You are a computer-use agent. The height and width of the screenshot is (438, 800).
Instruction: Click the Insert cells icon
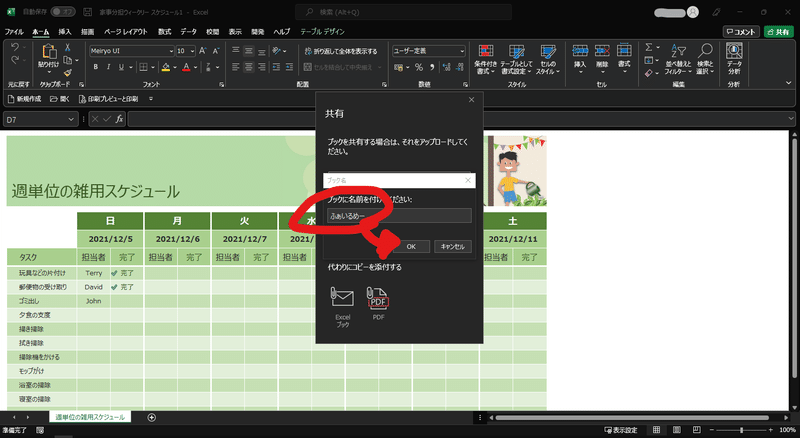tap(580, 52)
